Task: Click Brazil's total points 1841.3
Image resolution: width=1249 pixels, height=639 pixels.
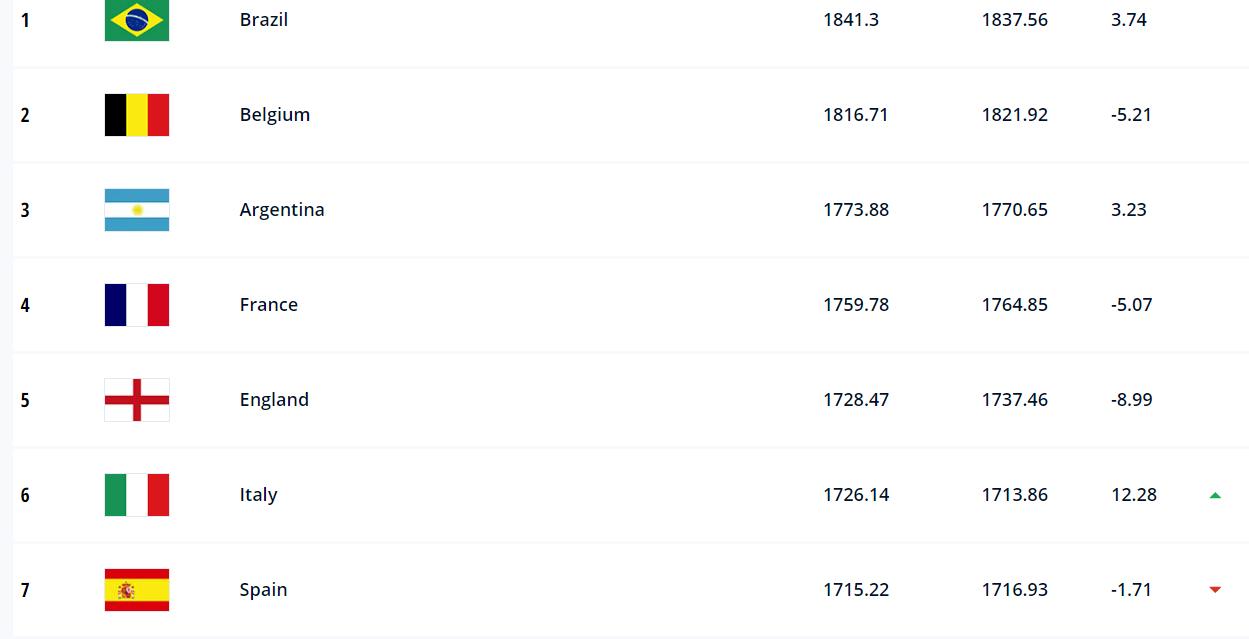Action: 851,20
